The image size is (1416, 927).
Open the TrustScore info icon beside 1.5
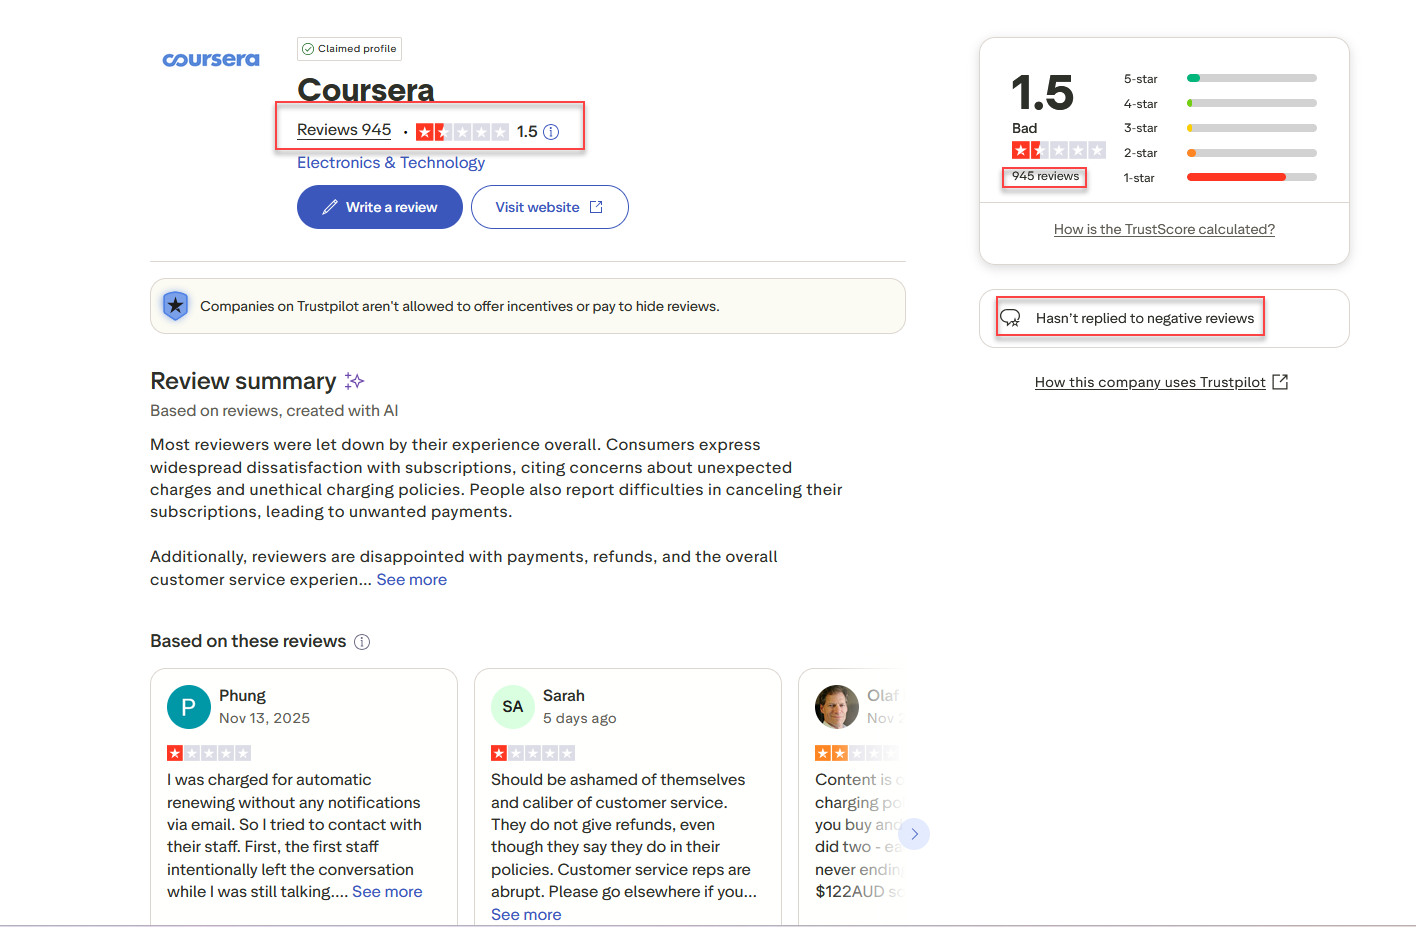[551, 132]
